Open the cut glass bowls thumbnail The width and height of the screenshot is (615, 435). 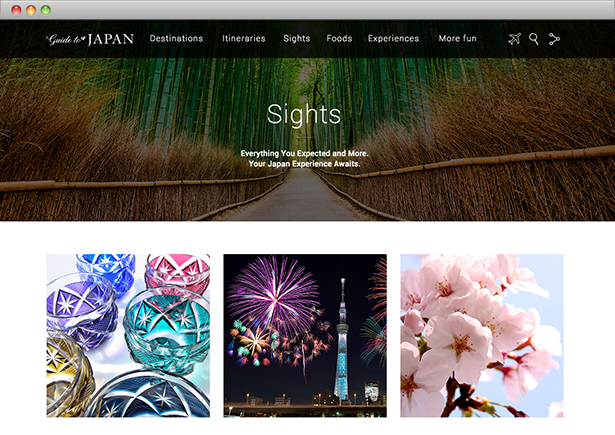(128, 336)
